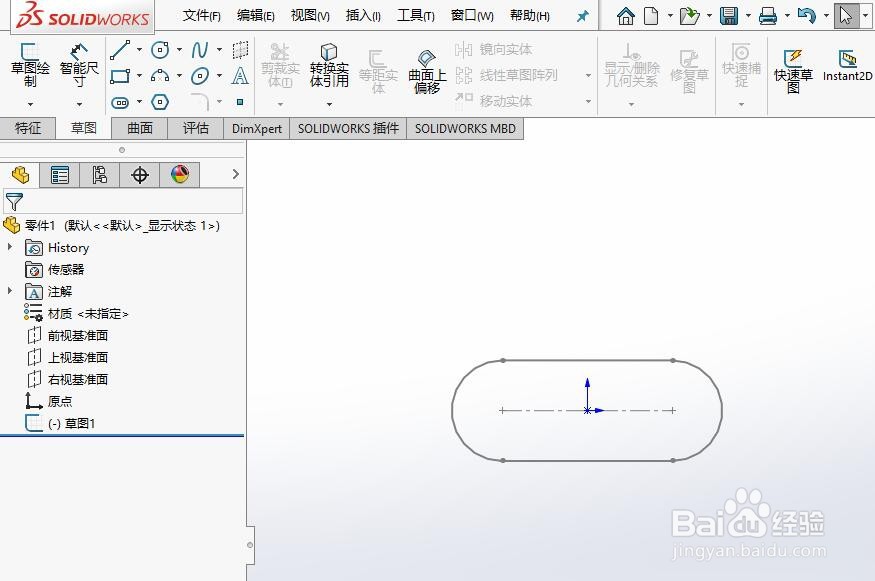Select 右视基准面 in feature tree
875x581 pixels.
pos(78,380)
